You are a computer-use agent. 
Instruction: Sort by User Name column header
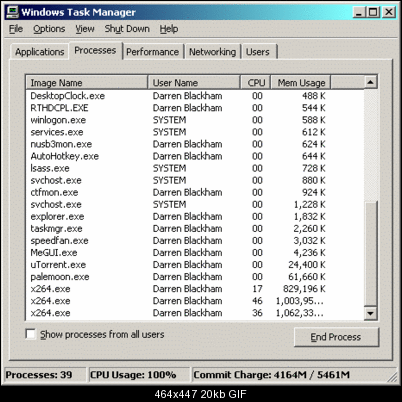194,83
